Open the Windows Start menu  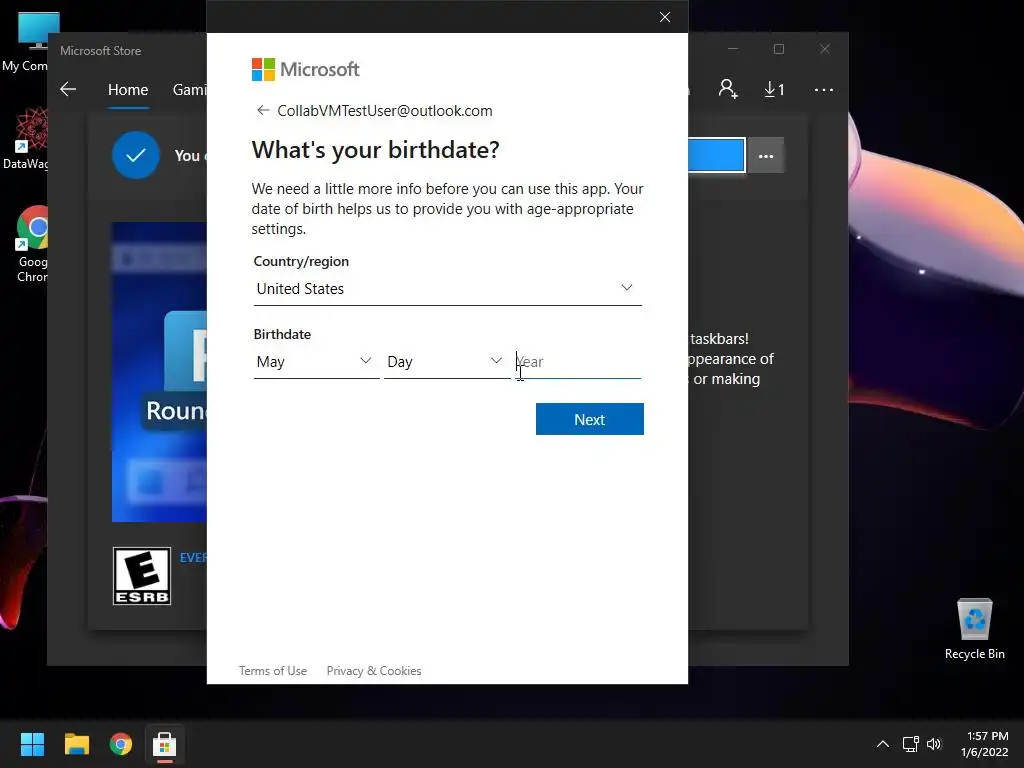(32, 744)
